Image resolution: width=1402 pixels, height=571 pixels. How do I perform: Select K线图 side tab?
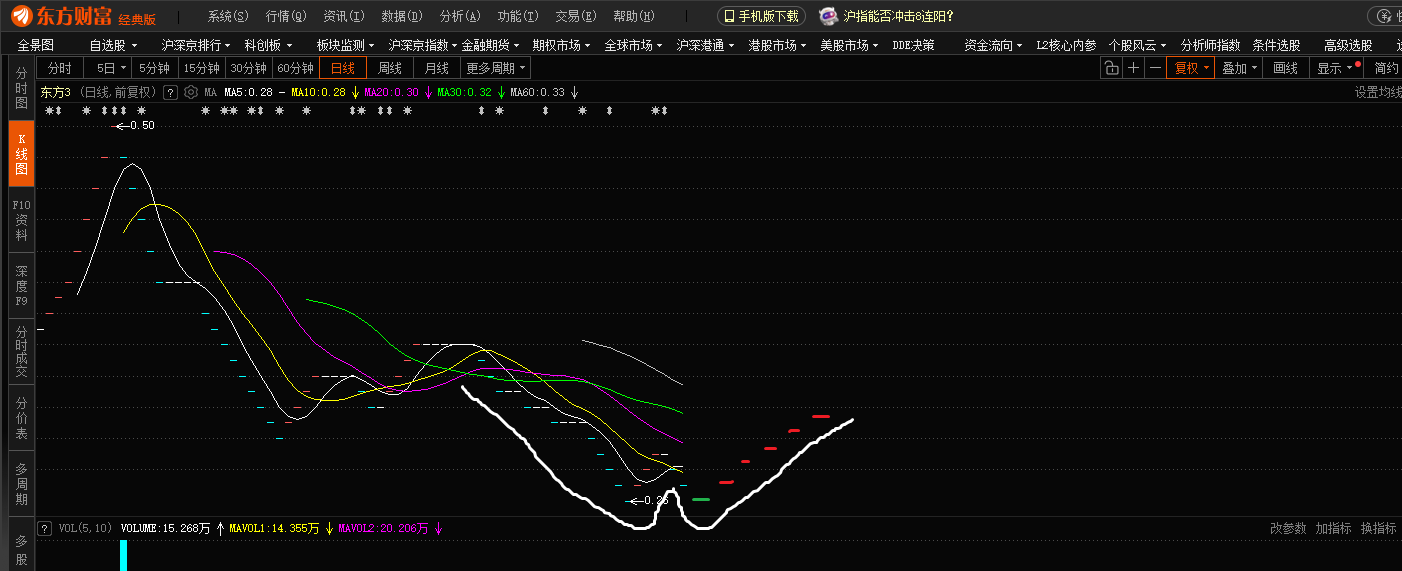(21, 154)
